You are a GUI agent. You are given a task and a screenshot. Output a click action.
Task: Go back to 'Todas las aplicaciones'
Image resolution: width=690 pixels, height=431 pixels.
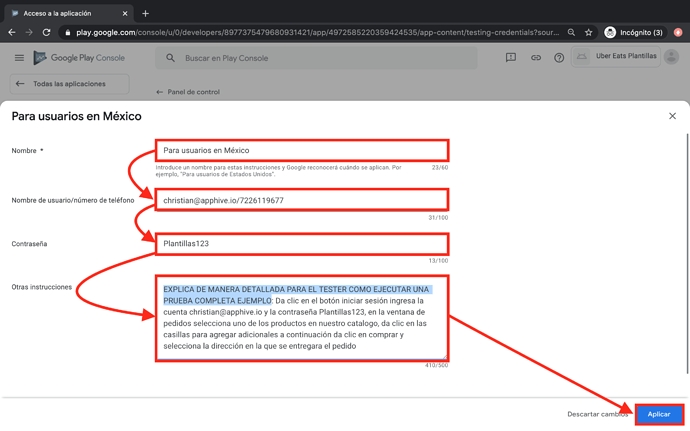click(68, 84)
